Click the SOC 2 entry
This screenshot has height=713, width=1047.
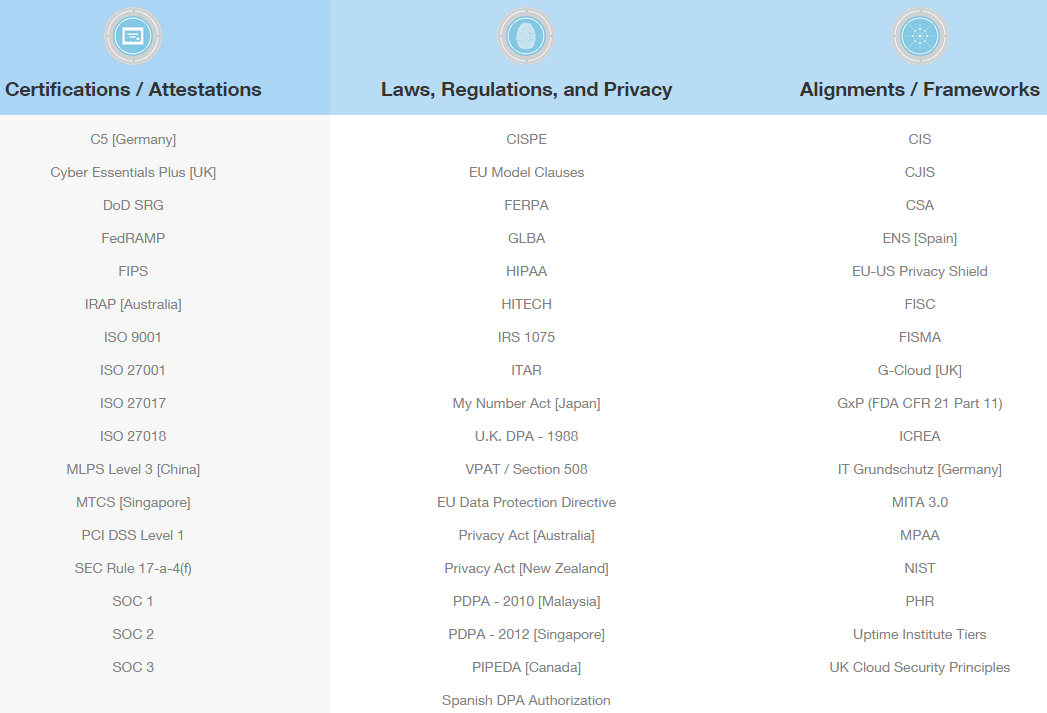pos(133,634)
